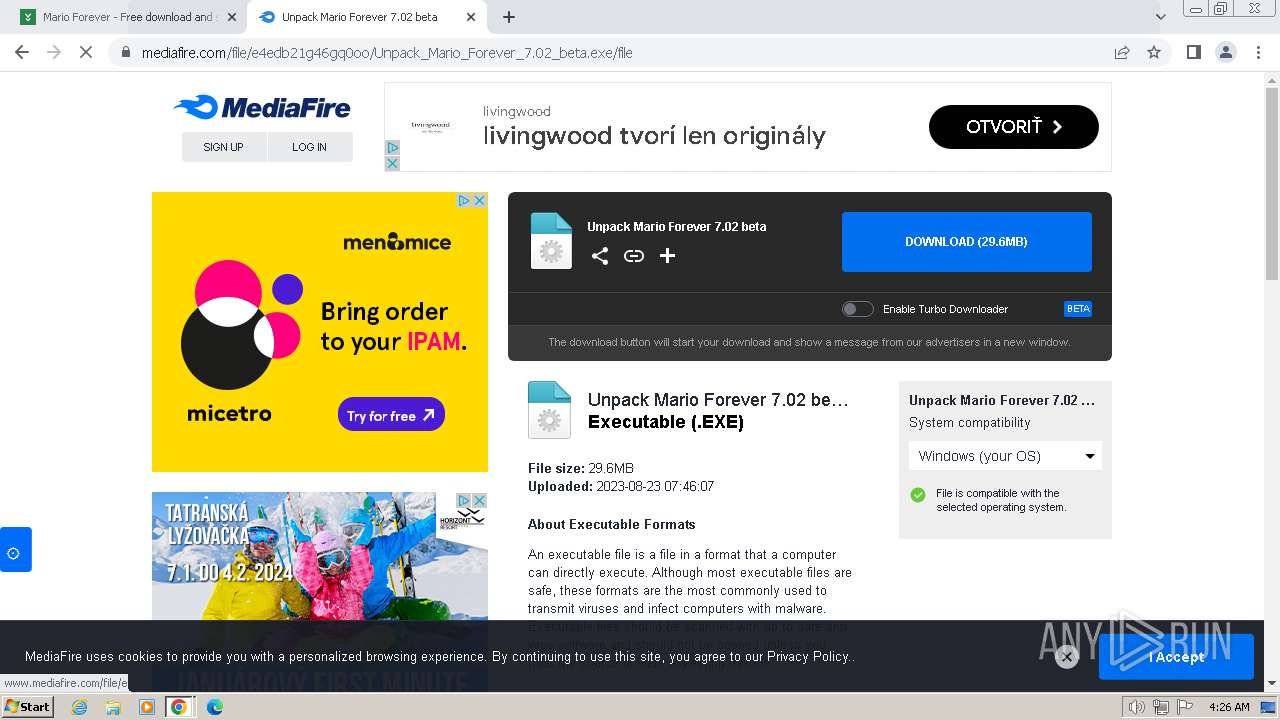Open the tab search chevron
Screen dimensions: 1280x720
pos(1160,16)
